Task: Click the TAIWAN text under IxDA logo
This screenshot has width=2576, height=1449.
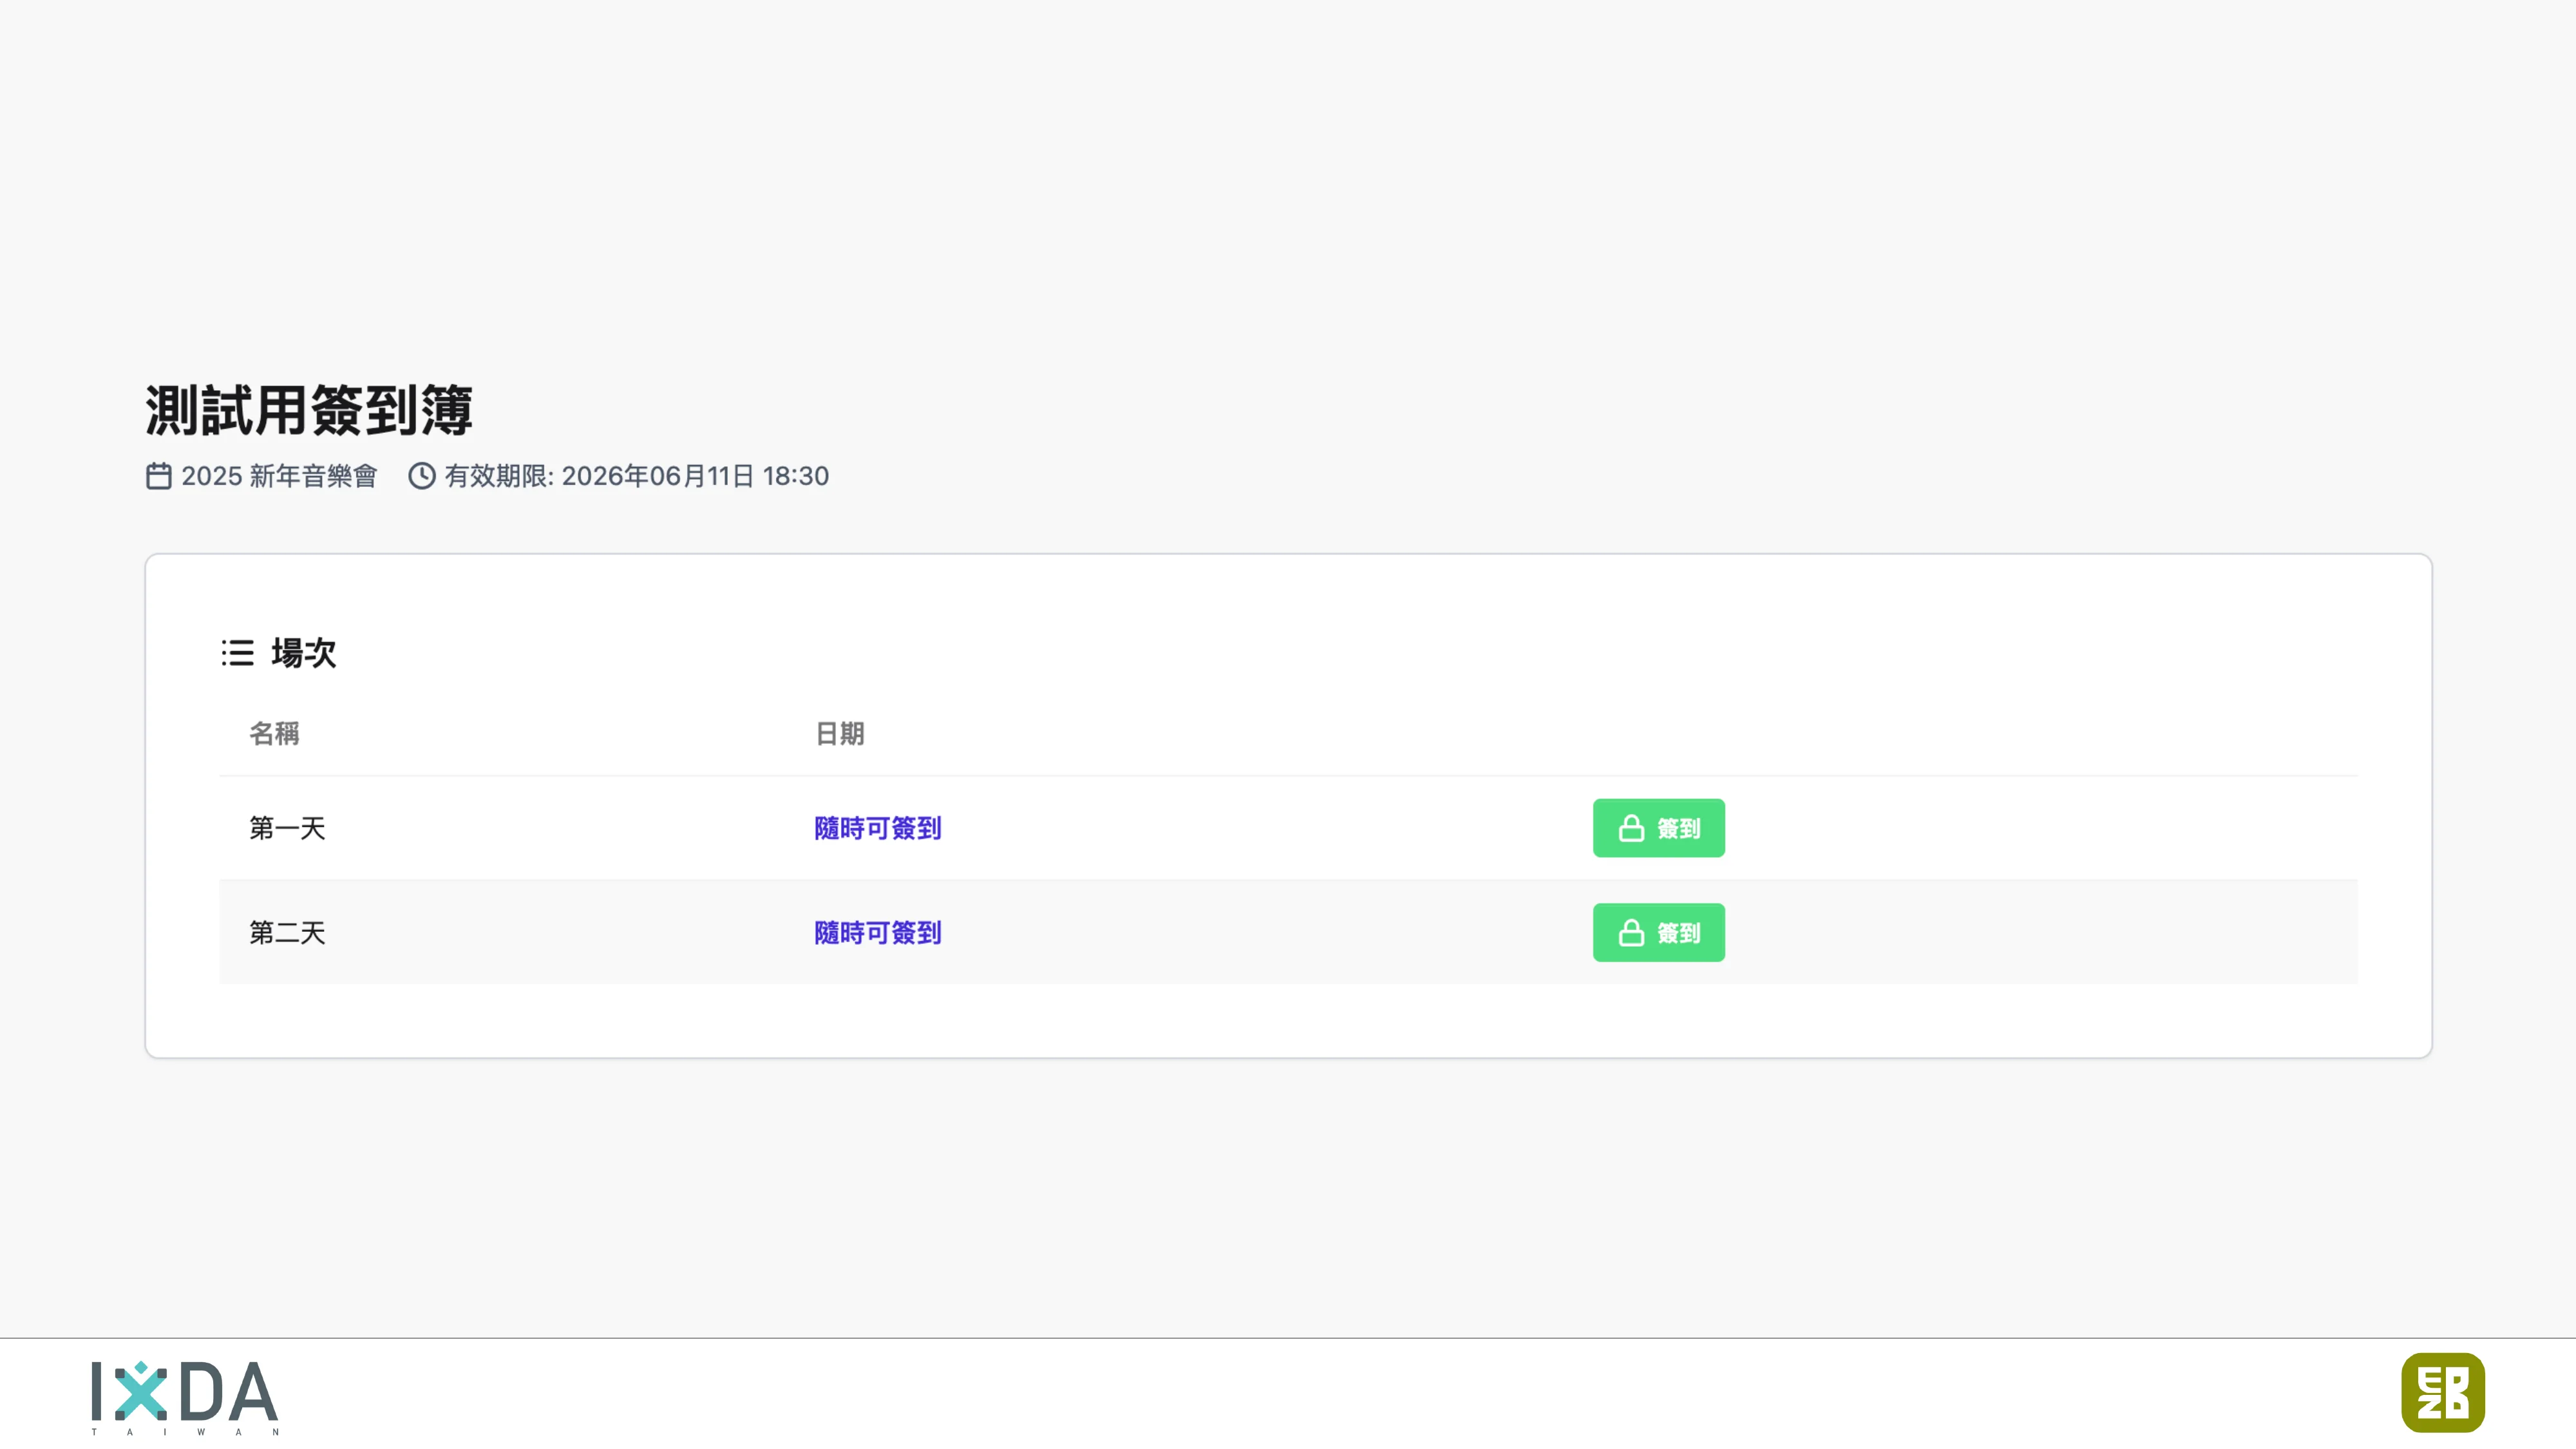Action: 185,1432
